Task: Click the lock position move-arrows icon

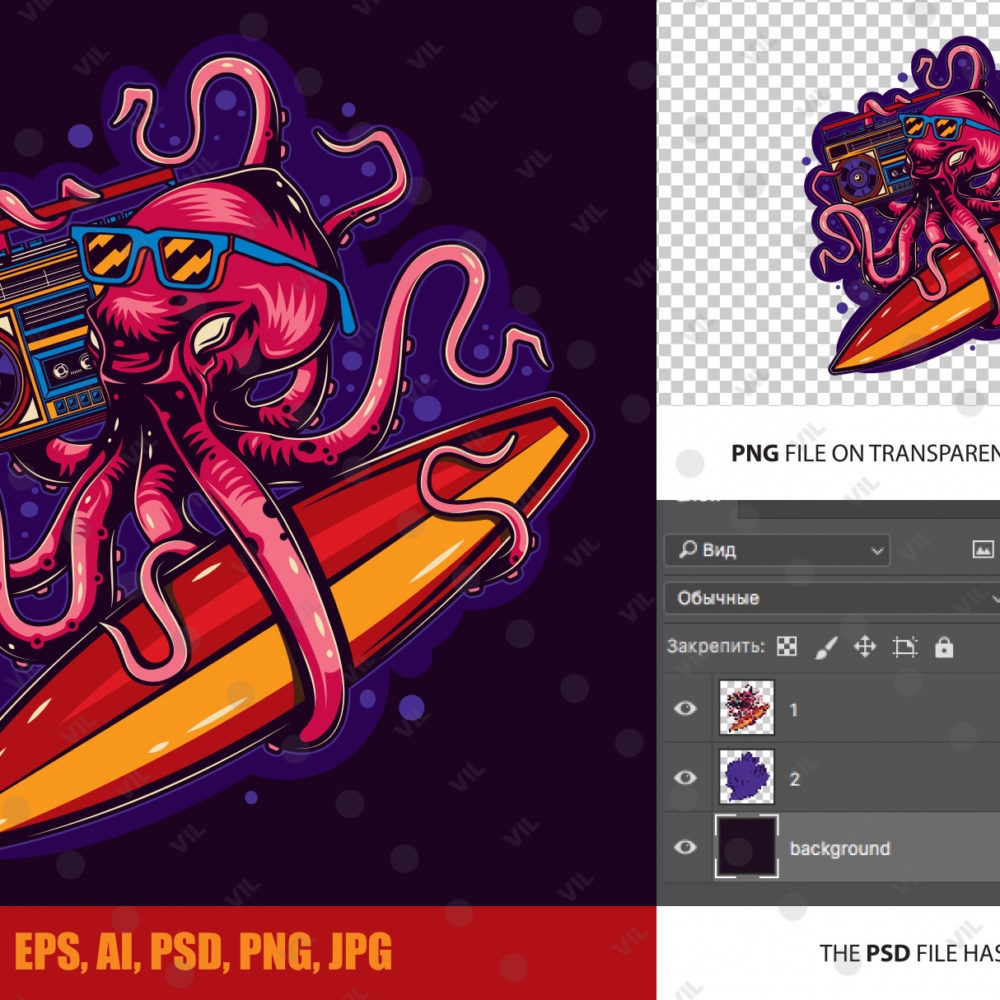Action: pos(865,647)
